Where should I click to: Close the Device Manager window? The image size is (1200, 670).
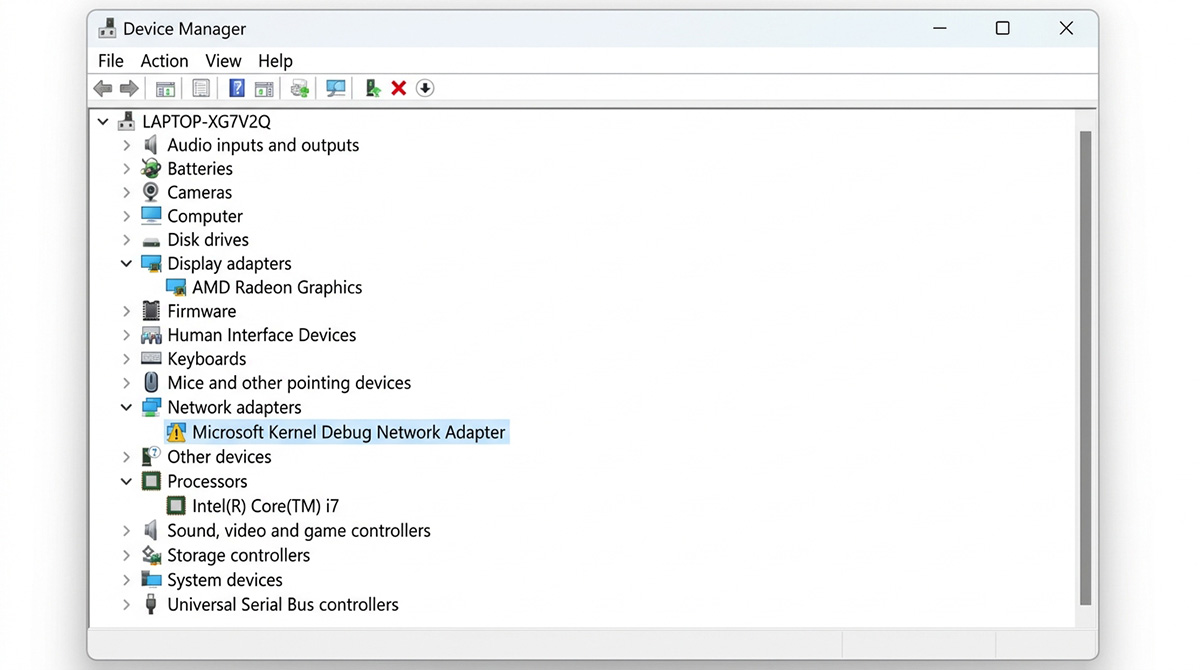coord(1066,29)
